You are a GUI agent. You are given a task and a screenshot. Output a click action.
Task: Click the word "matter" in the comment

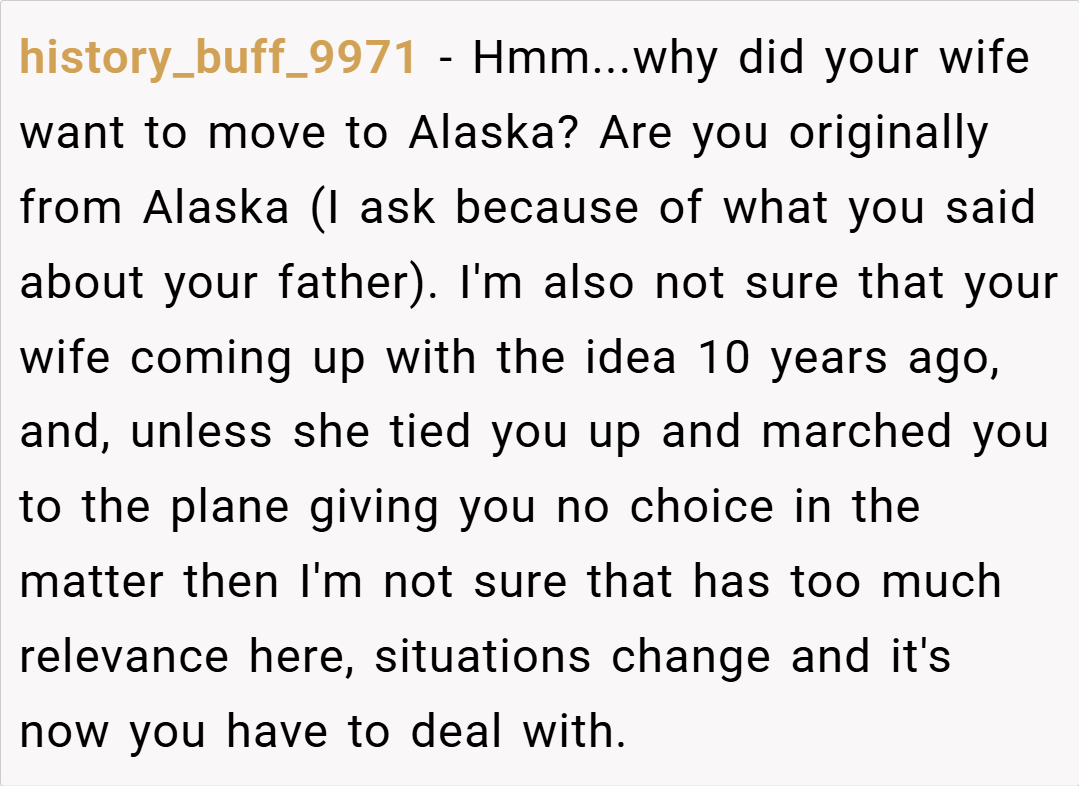coord(92,582)
